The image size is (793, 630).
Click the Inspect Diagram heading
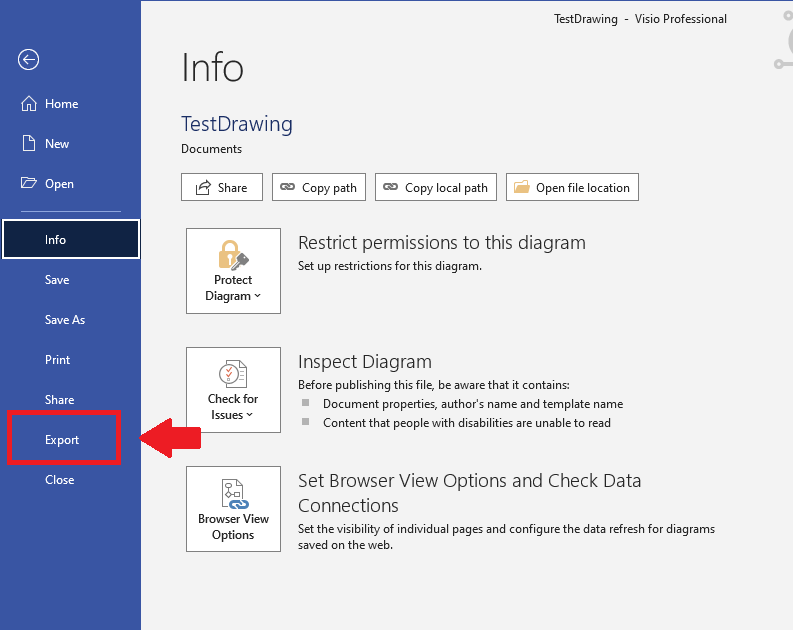click(365, 362)
